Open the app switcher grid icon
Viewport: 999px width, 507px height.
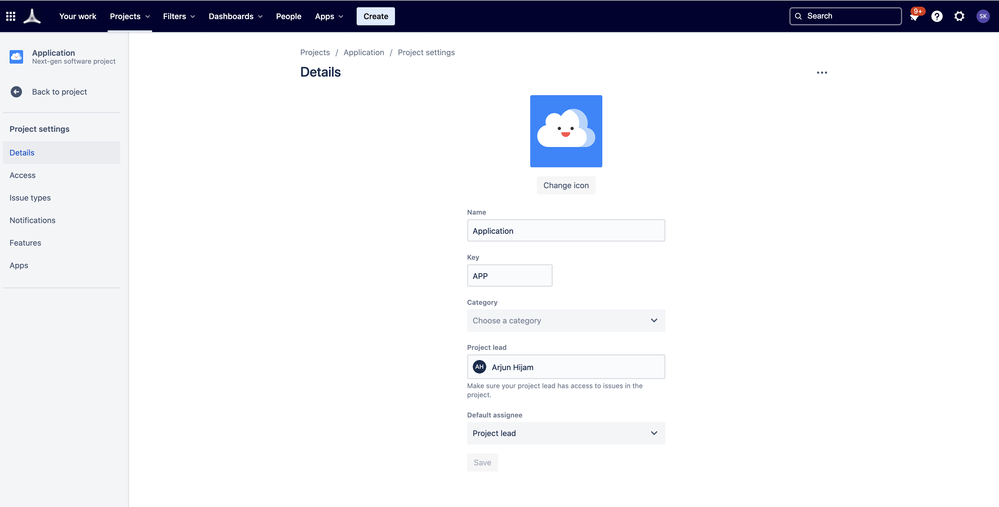(x=11, y=16)
